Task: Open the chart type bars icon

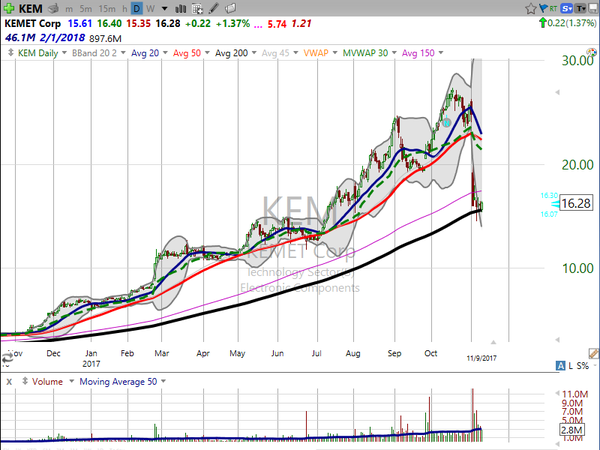Action: (181, 8)
